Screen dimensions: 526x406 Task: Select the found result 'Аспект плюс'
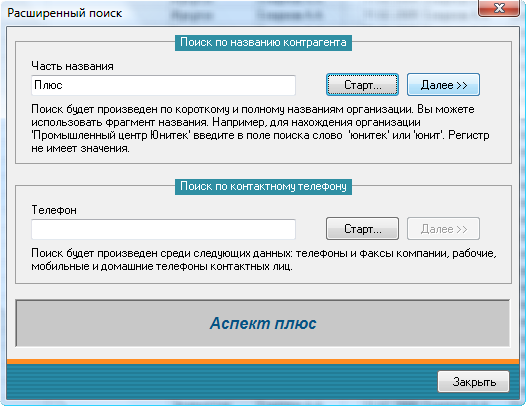(263, 323)
